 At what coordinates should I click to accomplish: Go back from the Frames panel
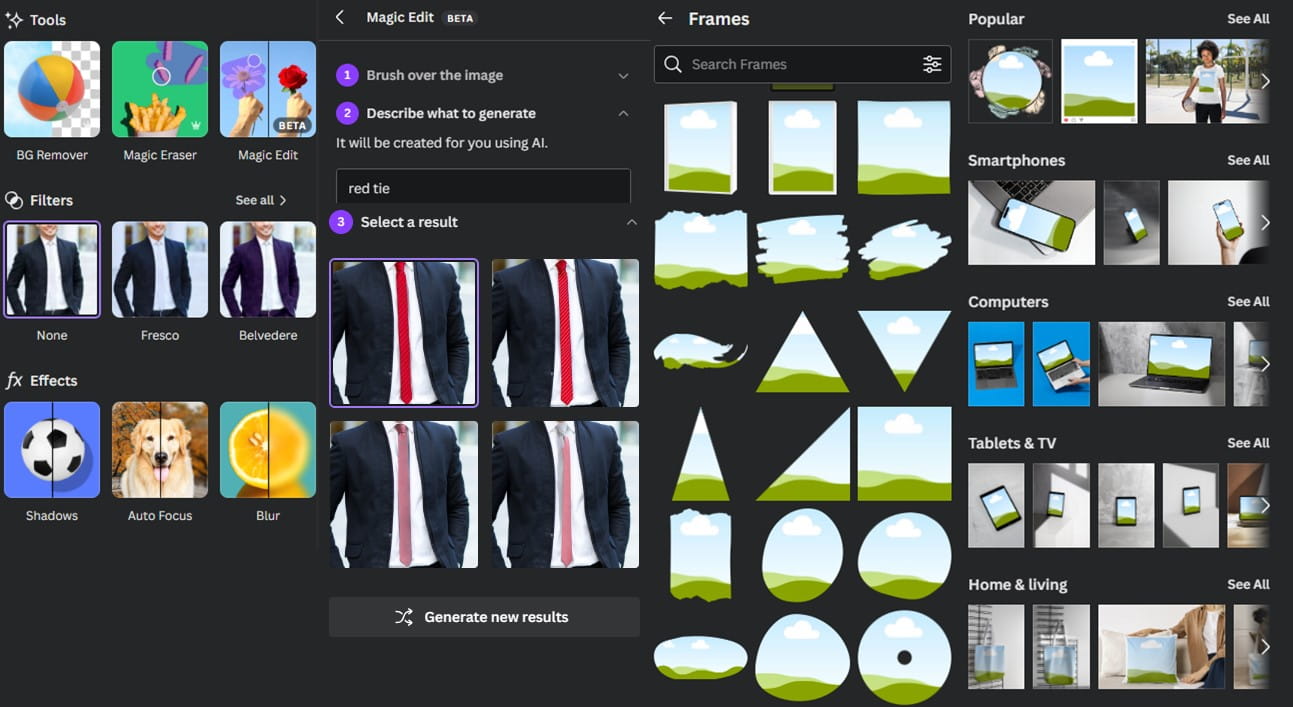point(666,19)
